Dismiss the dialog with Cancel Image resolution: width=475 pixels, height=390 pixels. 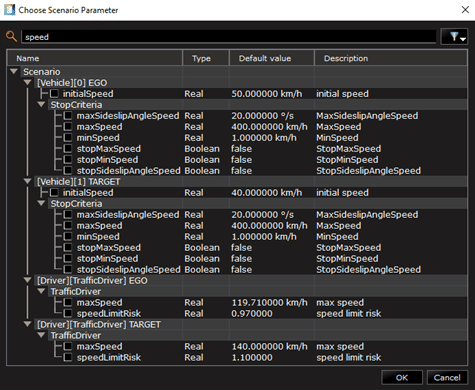447,378
